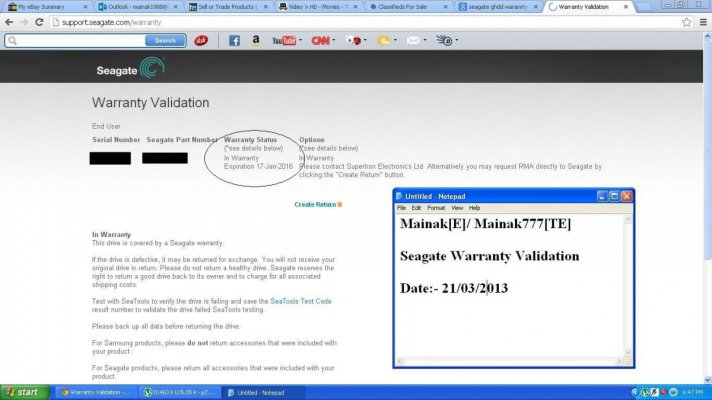The image size is (712, 400).
Task: Expand the last toolbar options dropdown
Action: pyautogui.click(x=456, y=40)
